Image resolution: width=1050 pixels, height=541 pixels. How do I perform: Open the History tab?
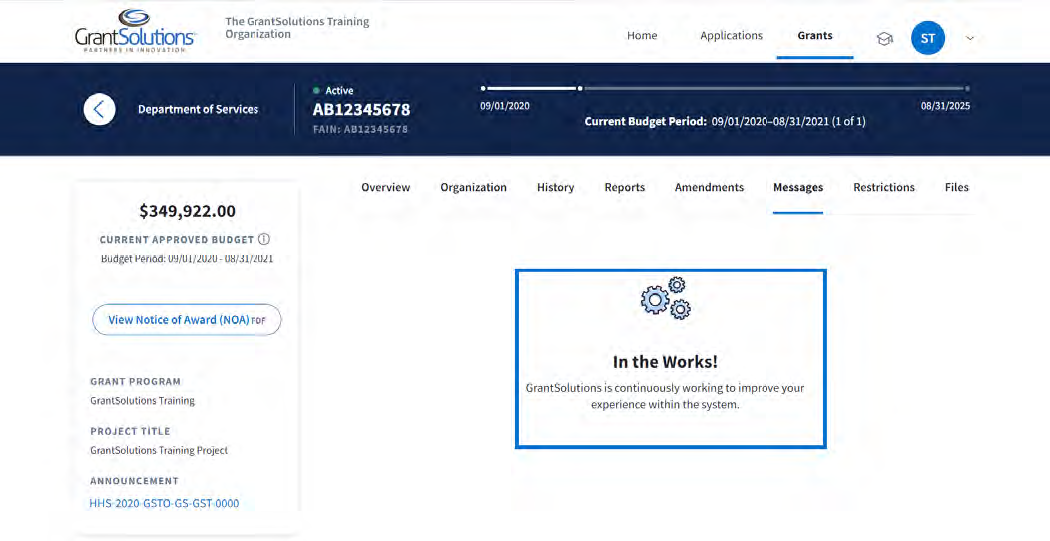(x=555, y=187)
